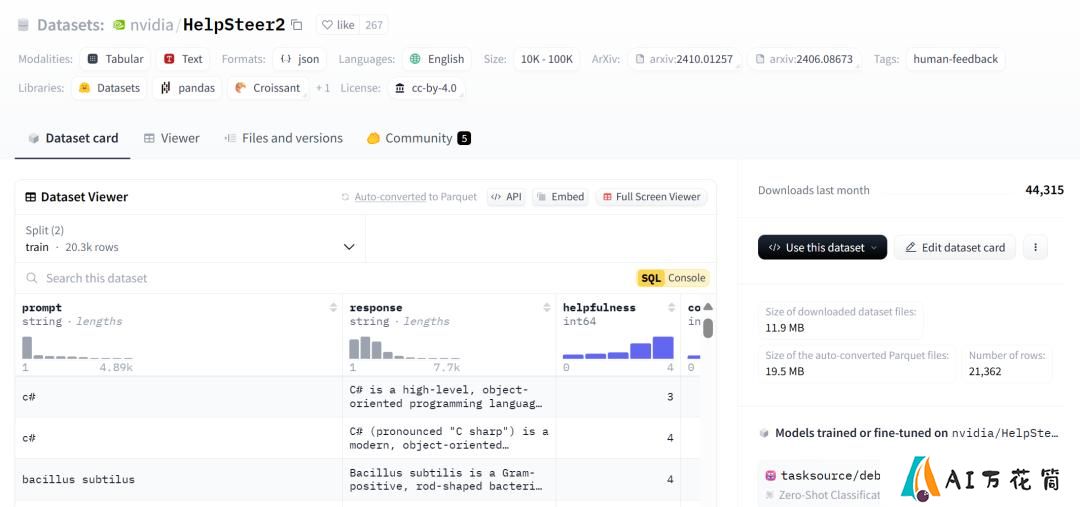Switch to the Viewer tab
This screenshot has height=507, width=1080.
click(172, 138)
